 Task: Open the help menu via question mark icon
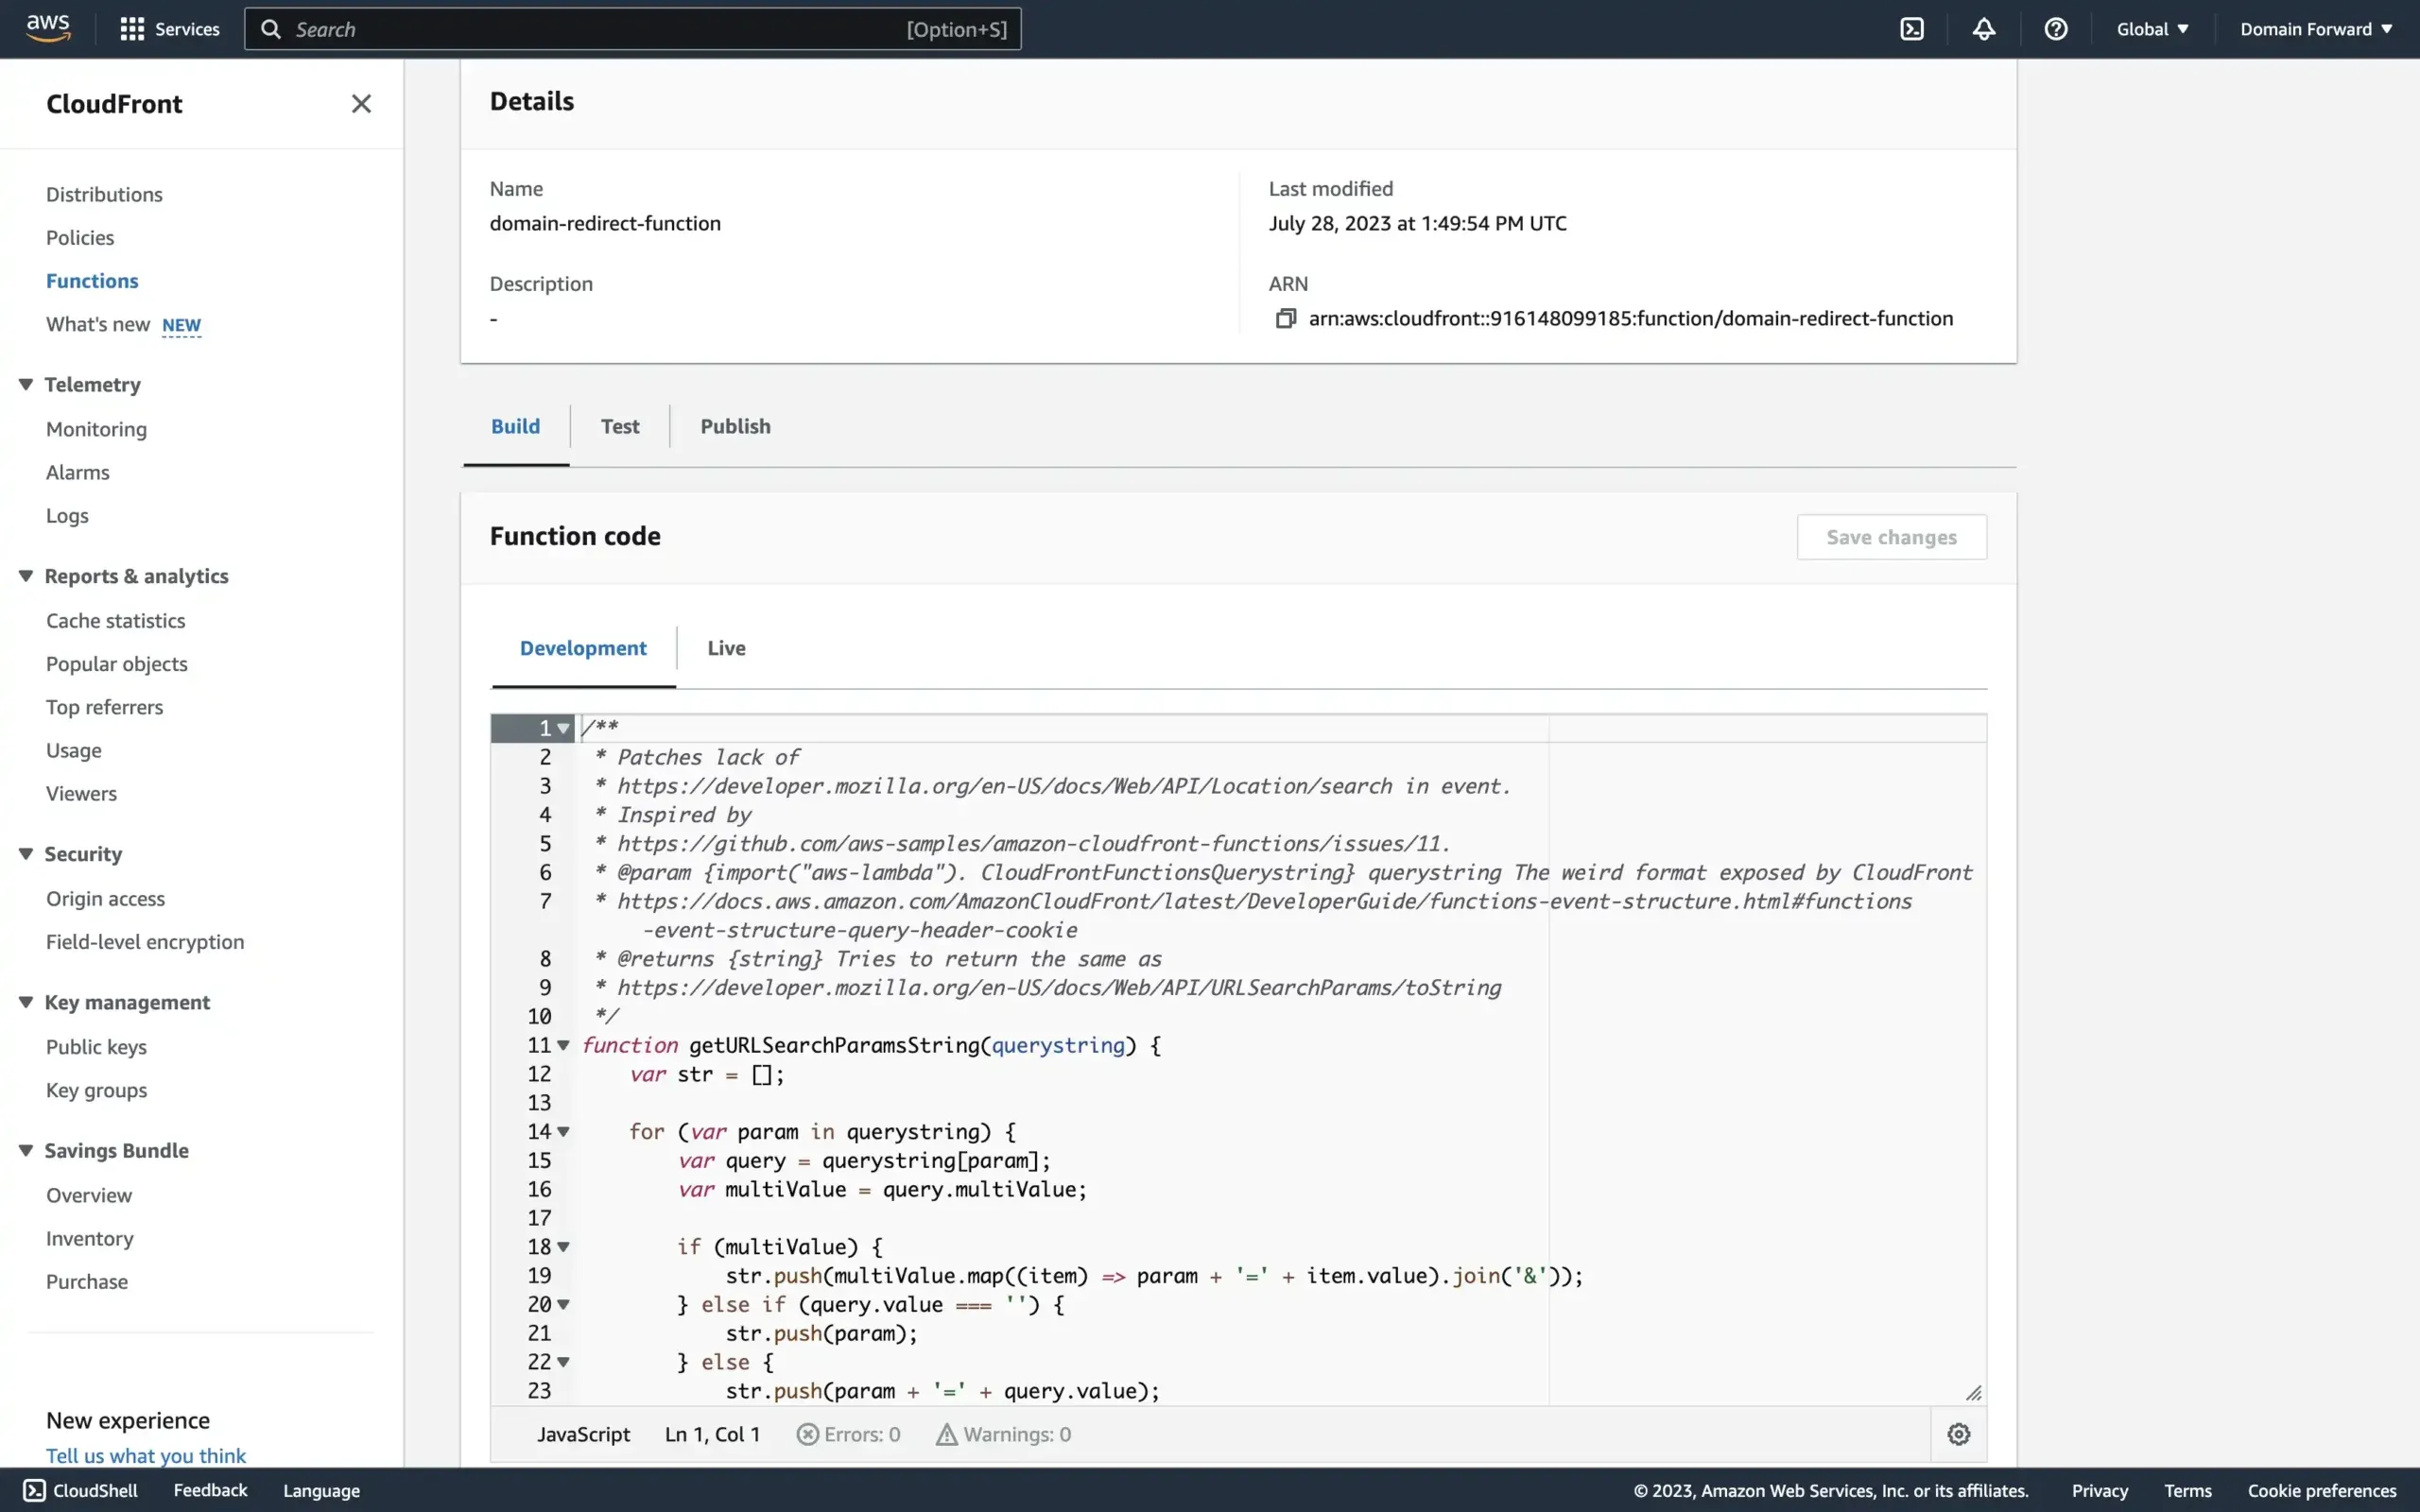coord(2056,28)
